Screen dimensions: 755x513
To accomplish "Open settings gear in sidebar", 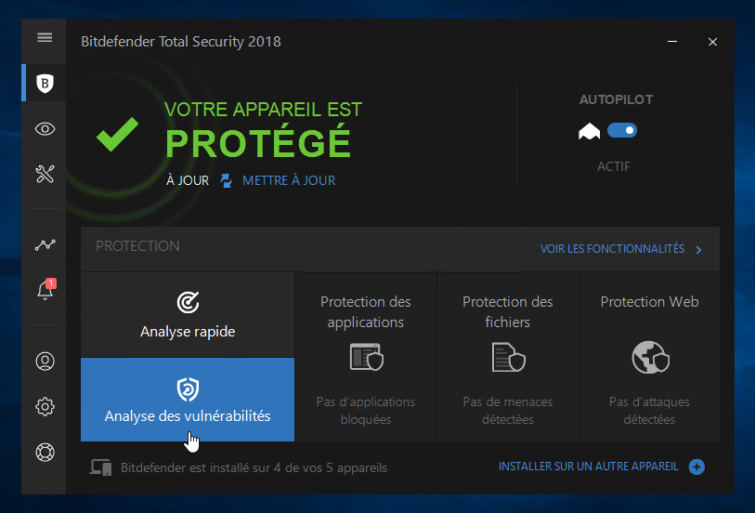I will point(45,407).
